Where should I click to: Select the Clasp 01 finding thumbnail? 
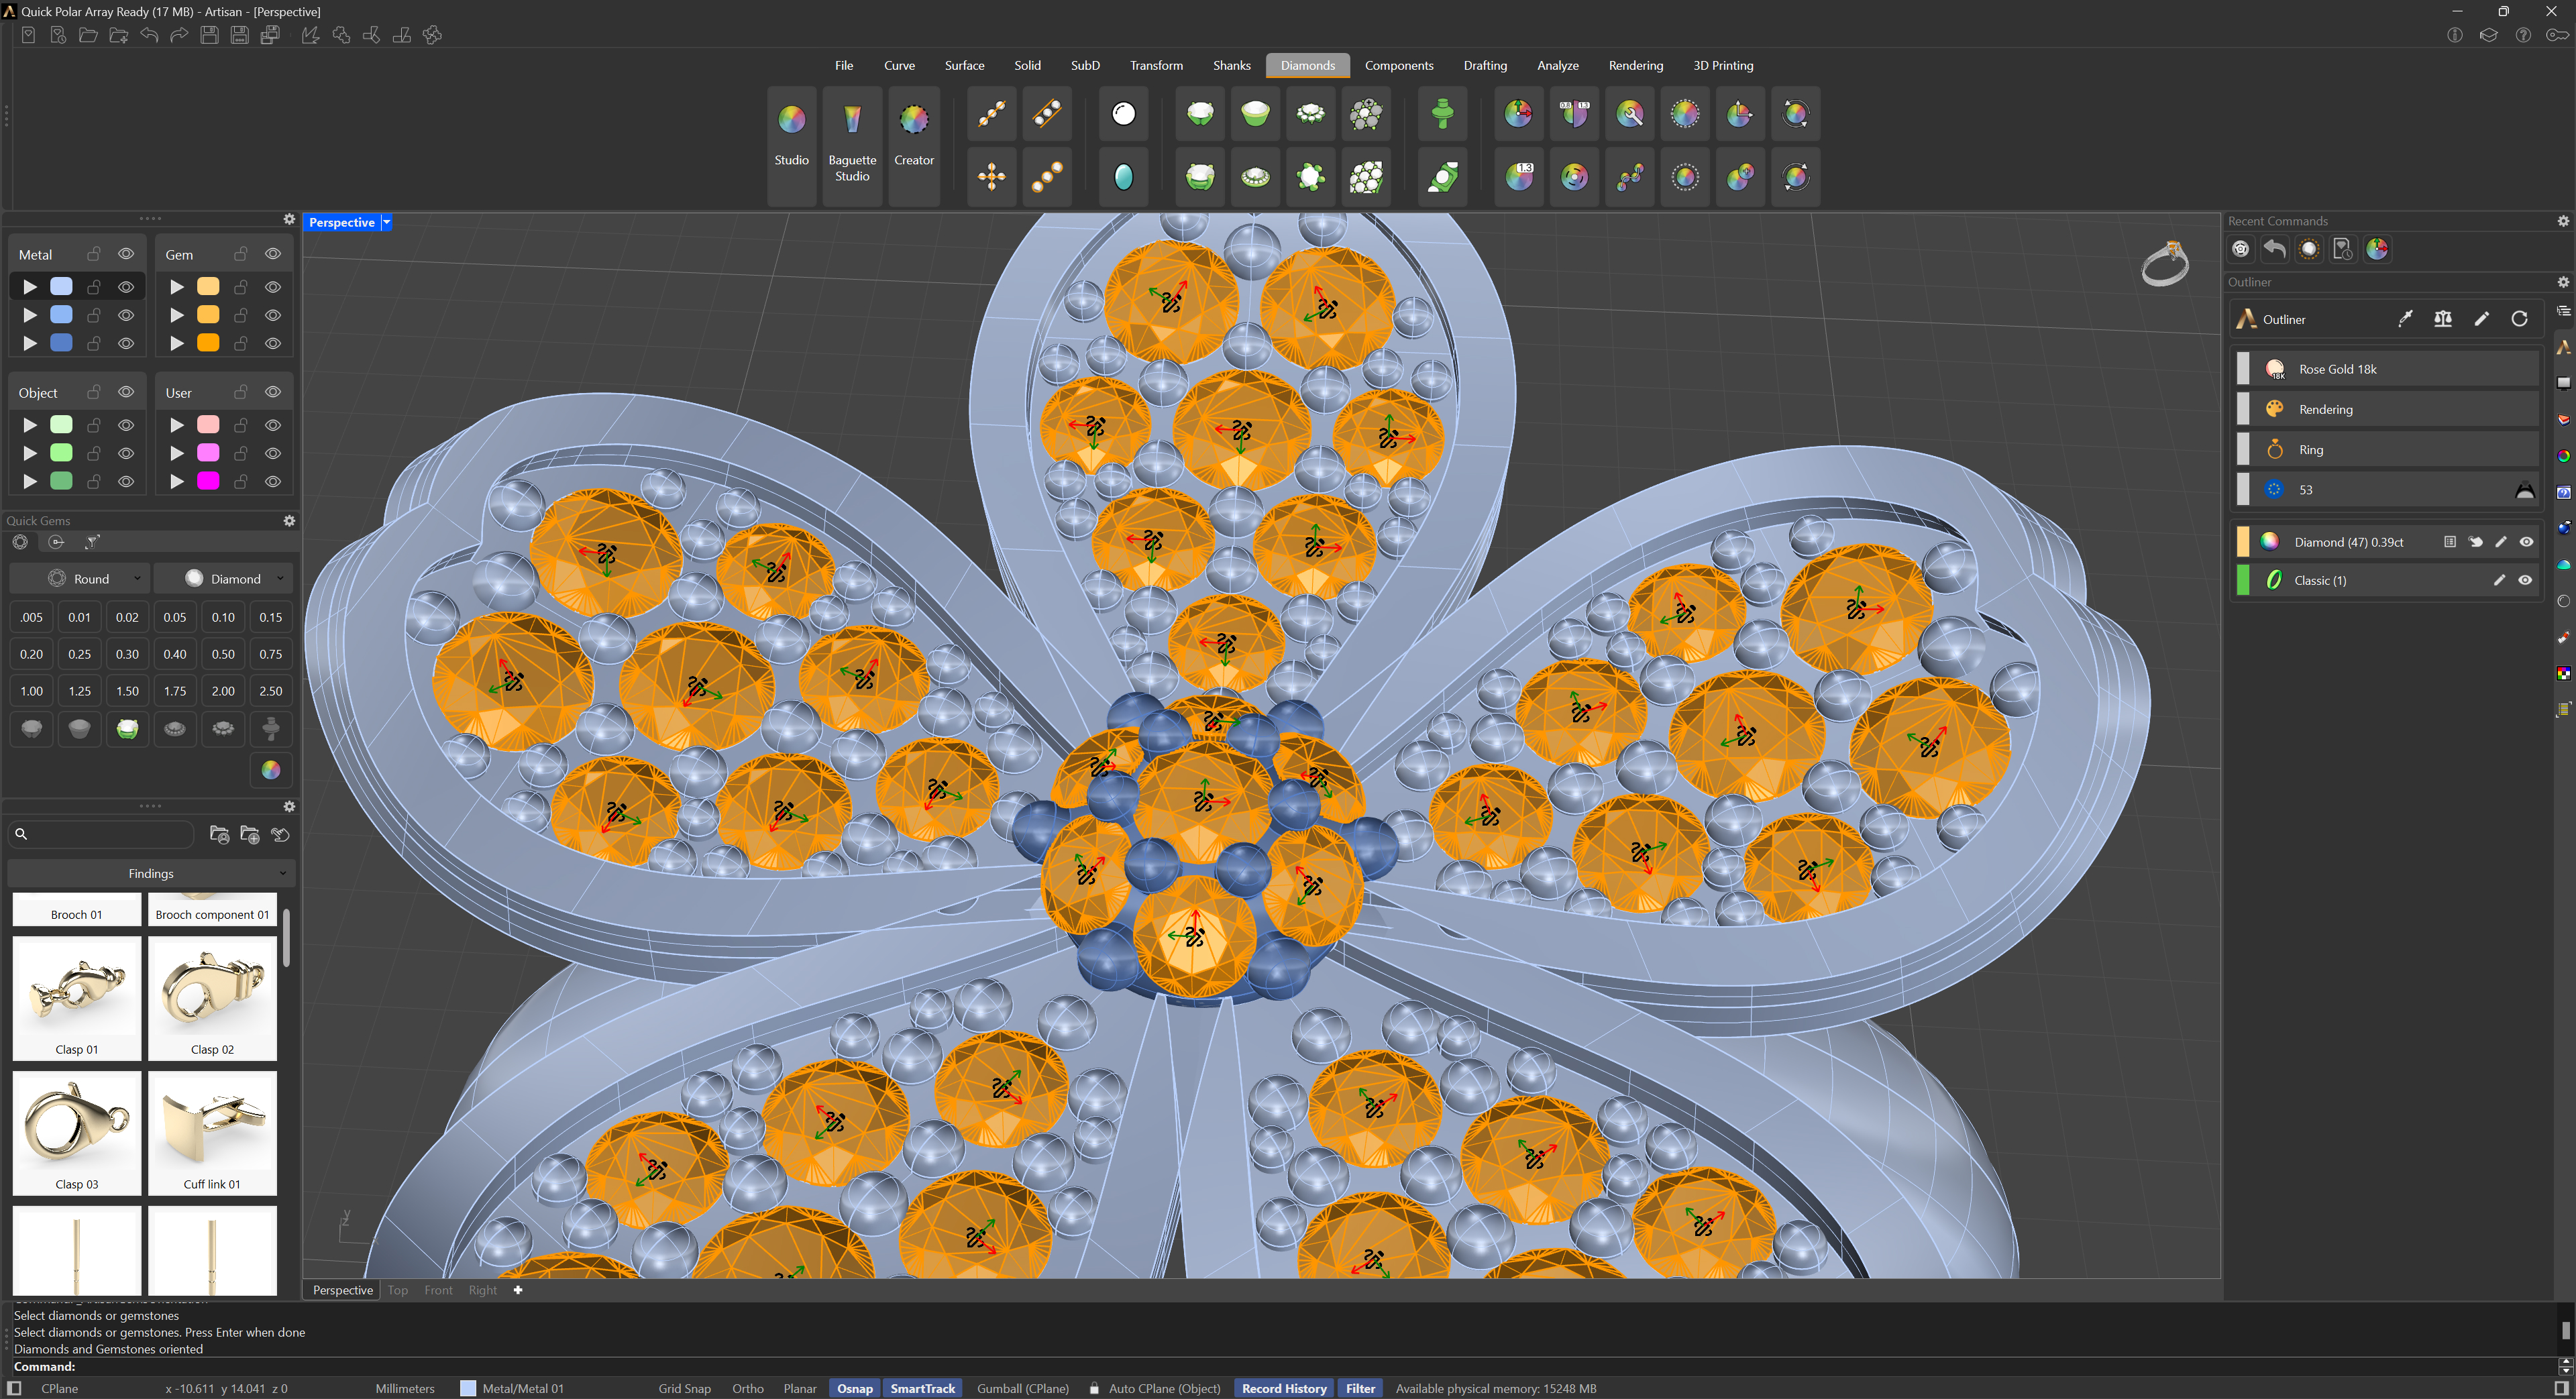click(x=77, y=998)
